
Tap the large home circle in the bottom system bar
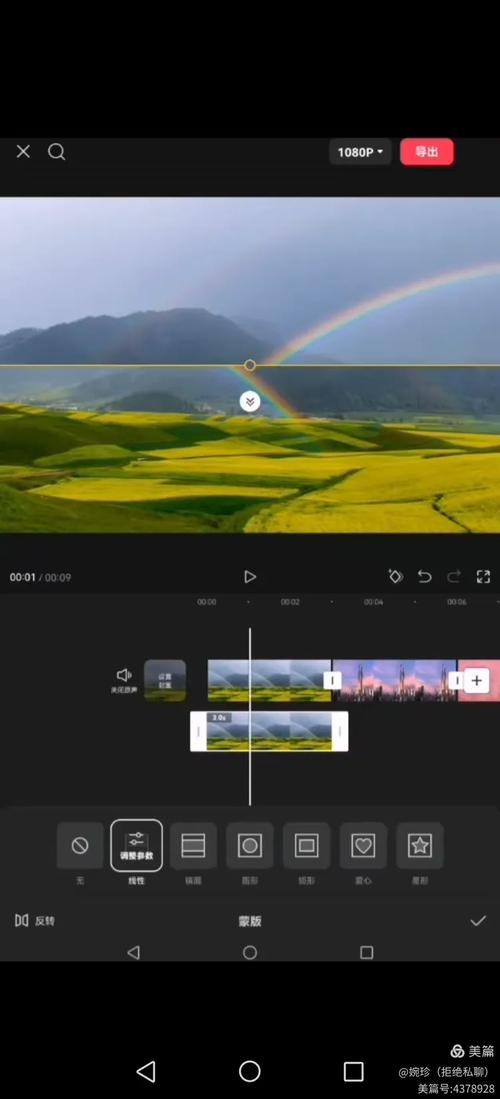point(250,1071)
